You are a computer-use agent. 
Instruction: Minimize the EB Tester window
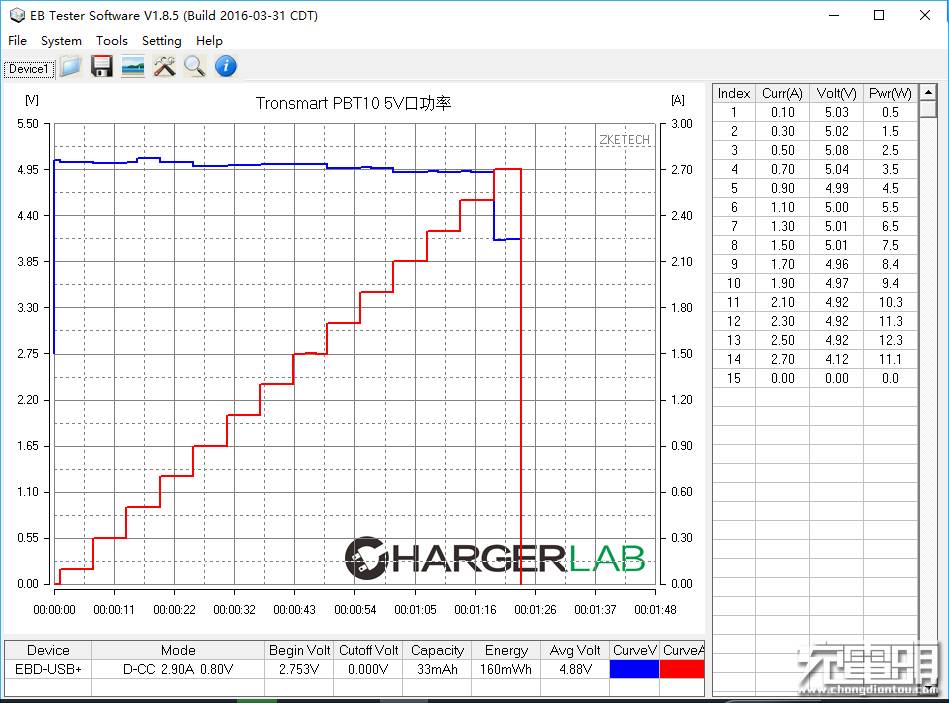834,16
